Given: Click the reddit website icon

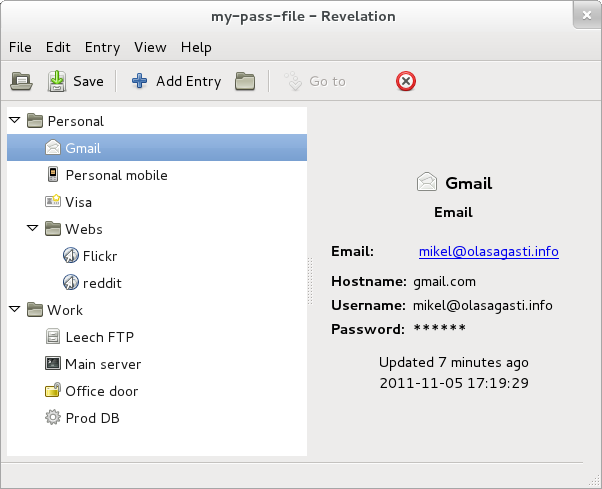Looking at the screenshot, I should click(x=71, y=282).
